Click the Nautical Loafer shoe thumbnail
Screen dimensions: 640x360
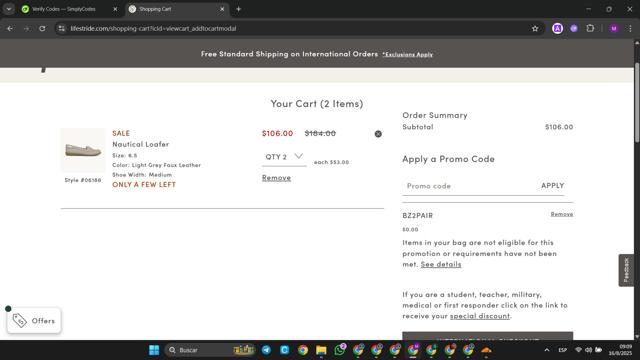[x=83, y=150]
